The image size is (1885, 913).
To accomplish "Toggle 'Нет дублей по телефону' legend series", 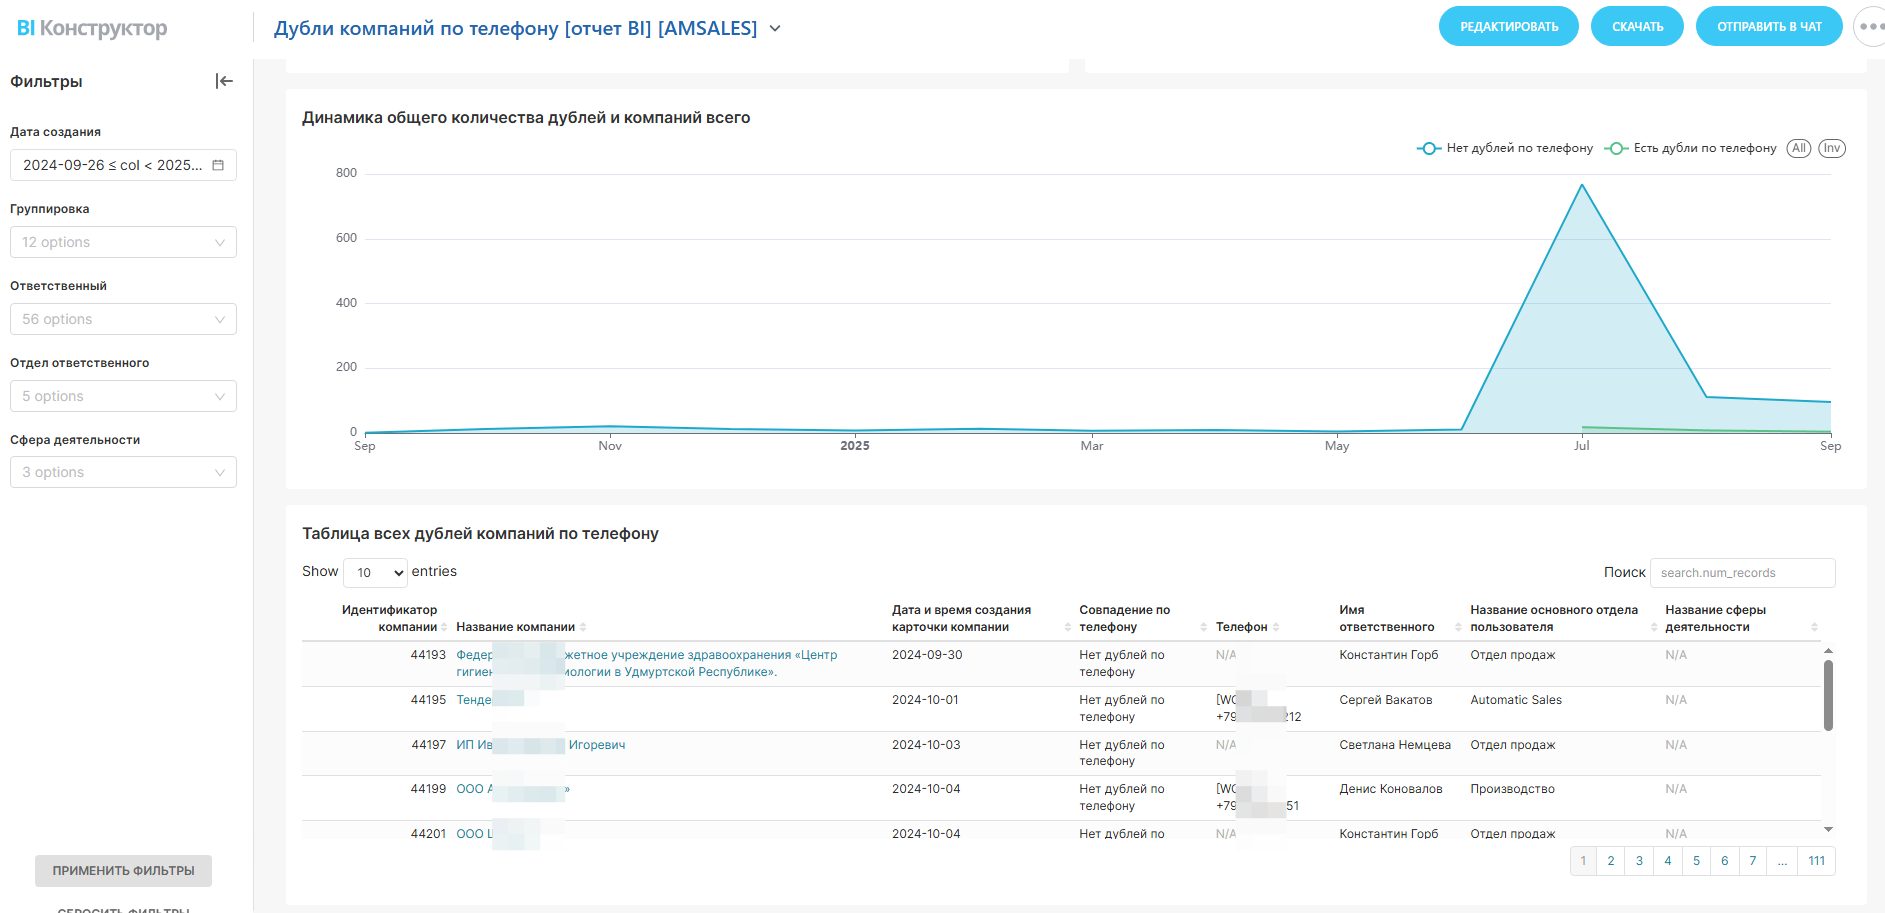I will [x=1506, y=148].
